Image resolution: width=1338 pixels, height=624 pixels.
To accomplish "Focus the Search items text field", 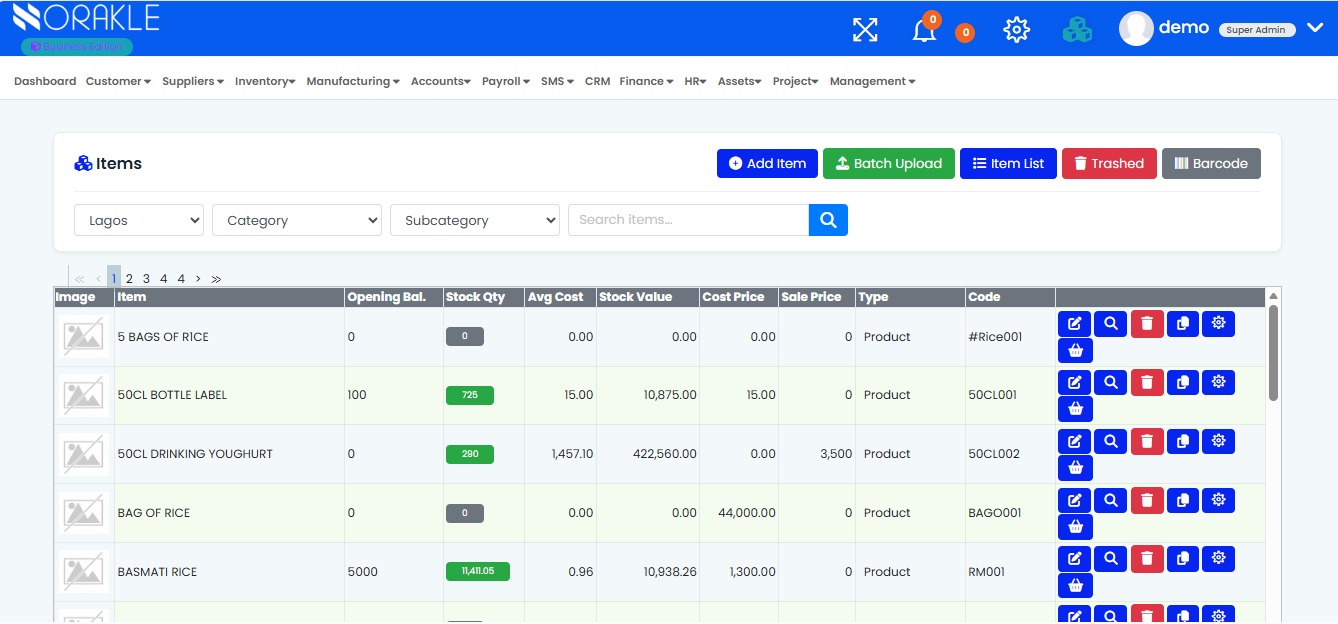I will 688,220.
